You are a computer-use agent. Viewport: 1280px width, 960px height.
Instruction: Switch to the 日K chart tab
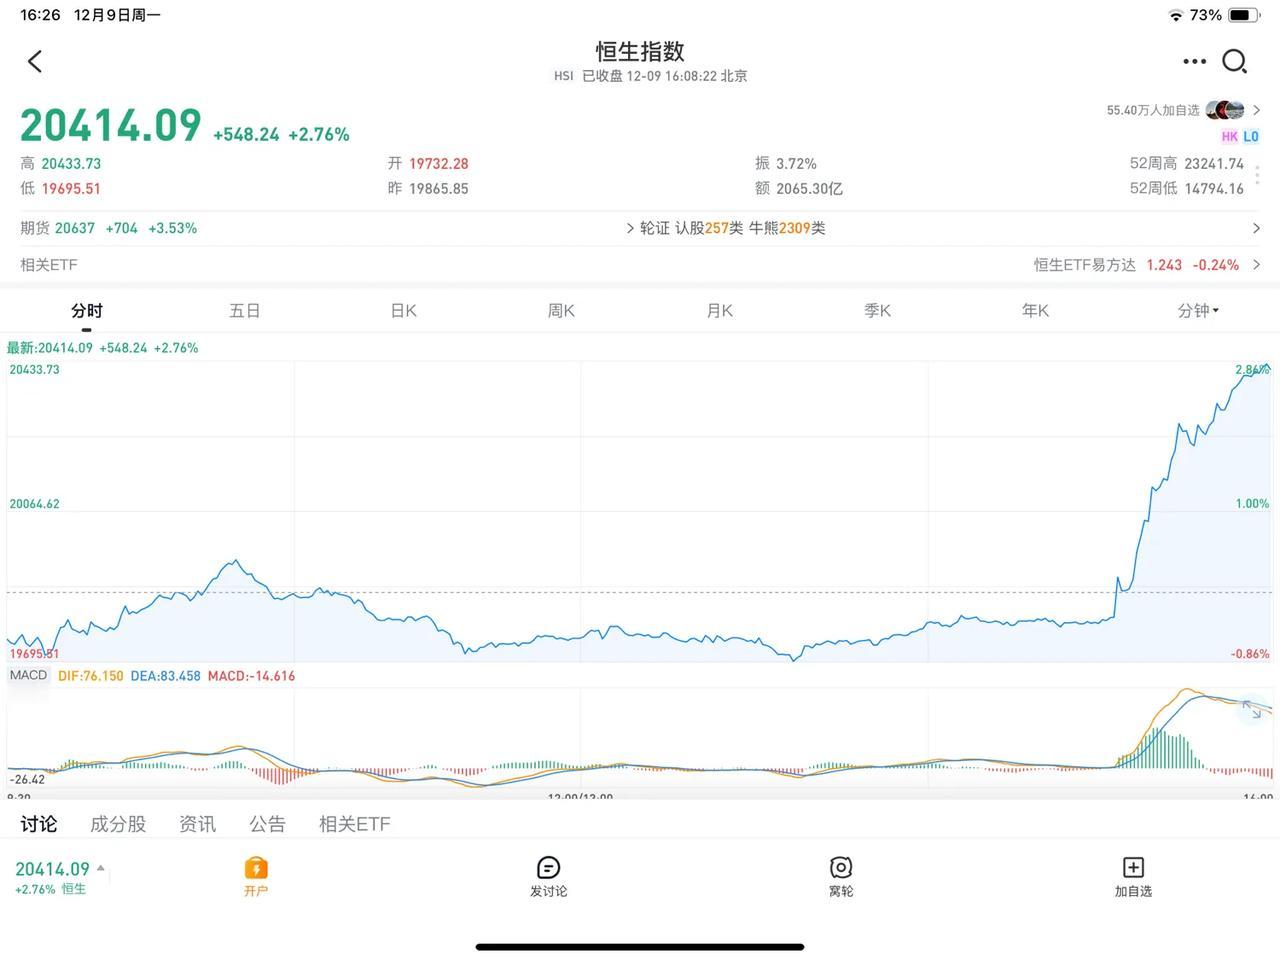[x=403, y=311]
